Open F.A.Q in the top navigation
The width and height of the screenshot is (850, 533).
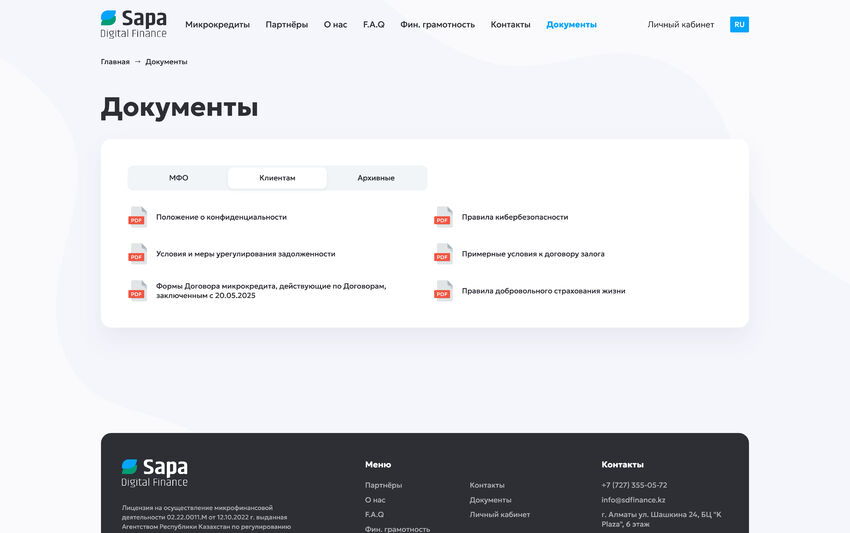pyautogui.click(x=374, y=24)
